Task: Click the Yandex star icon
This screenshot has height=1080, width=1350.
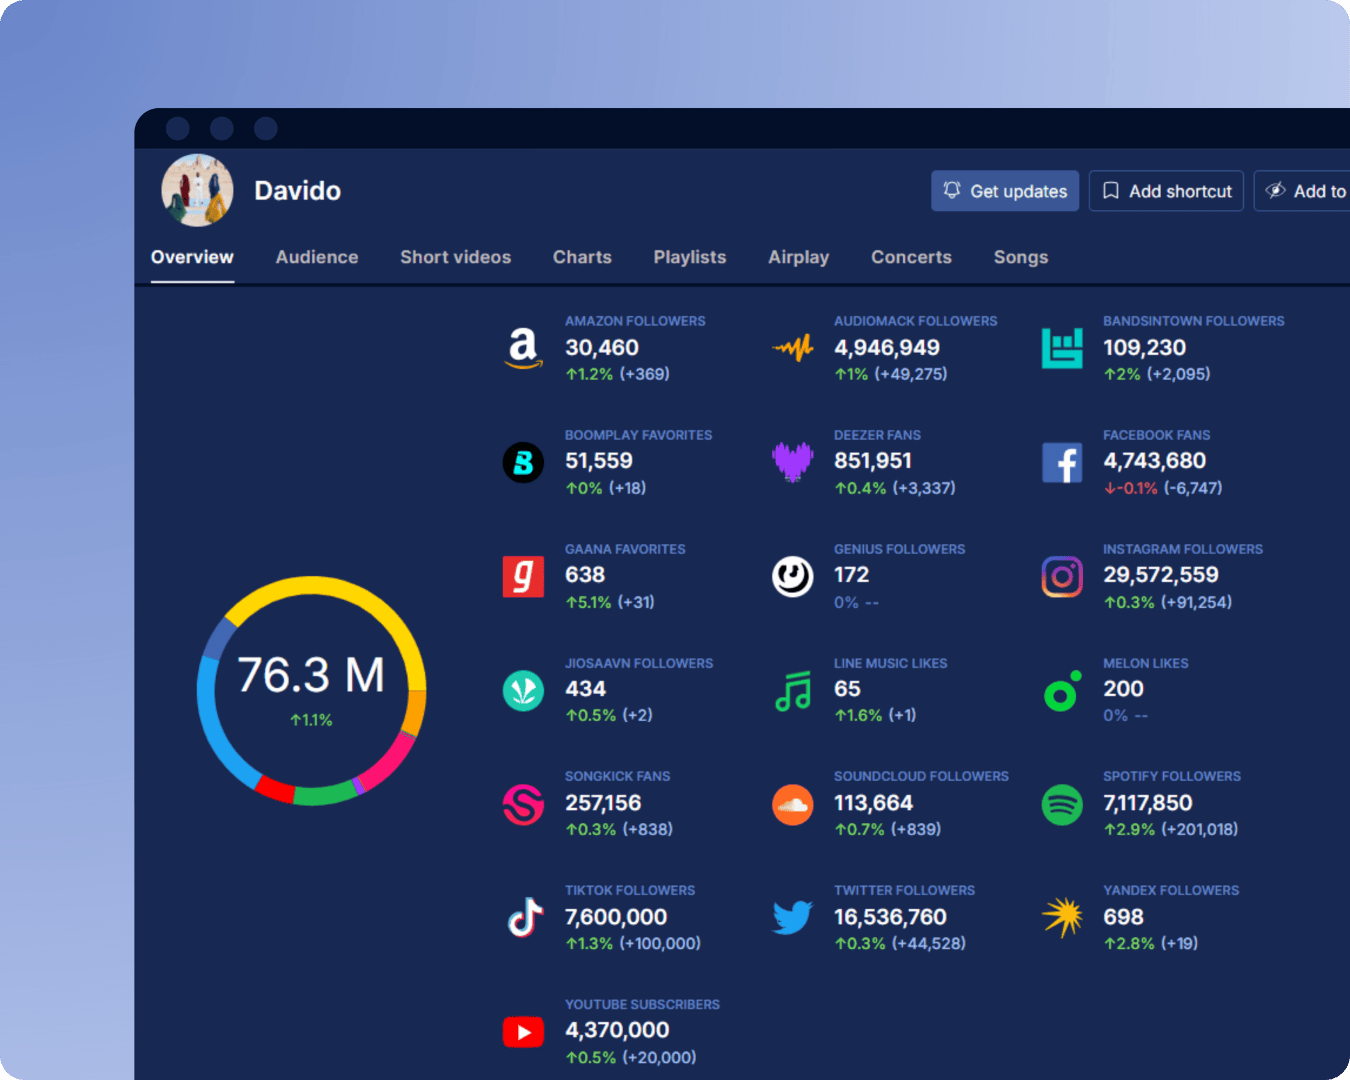Action: 1062,917
